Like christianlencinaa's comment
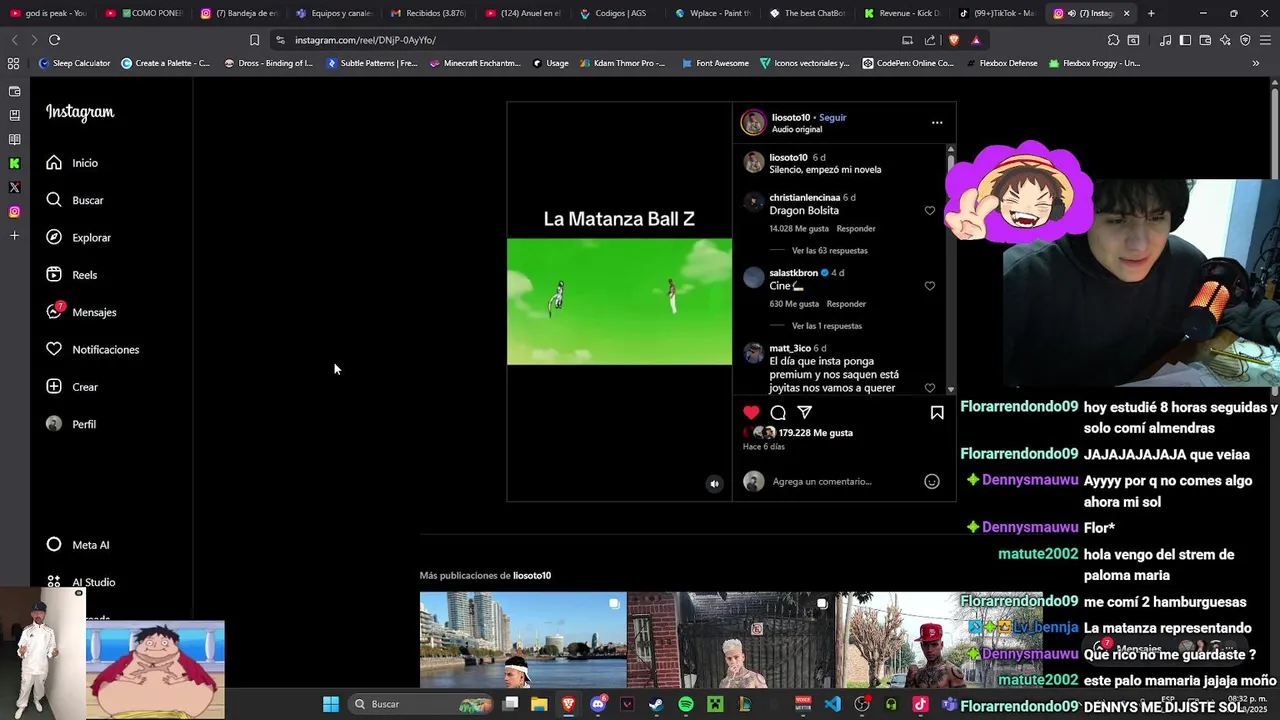The image size is (1280, 720). (930, 211)
